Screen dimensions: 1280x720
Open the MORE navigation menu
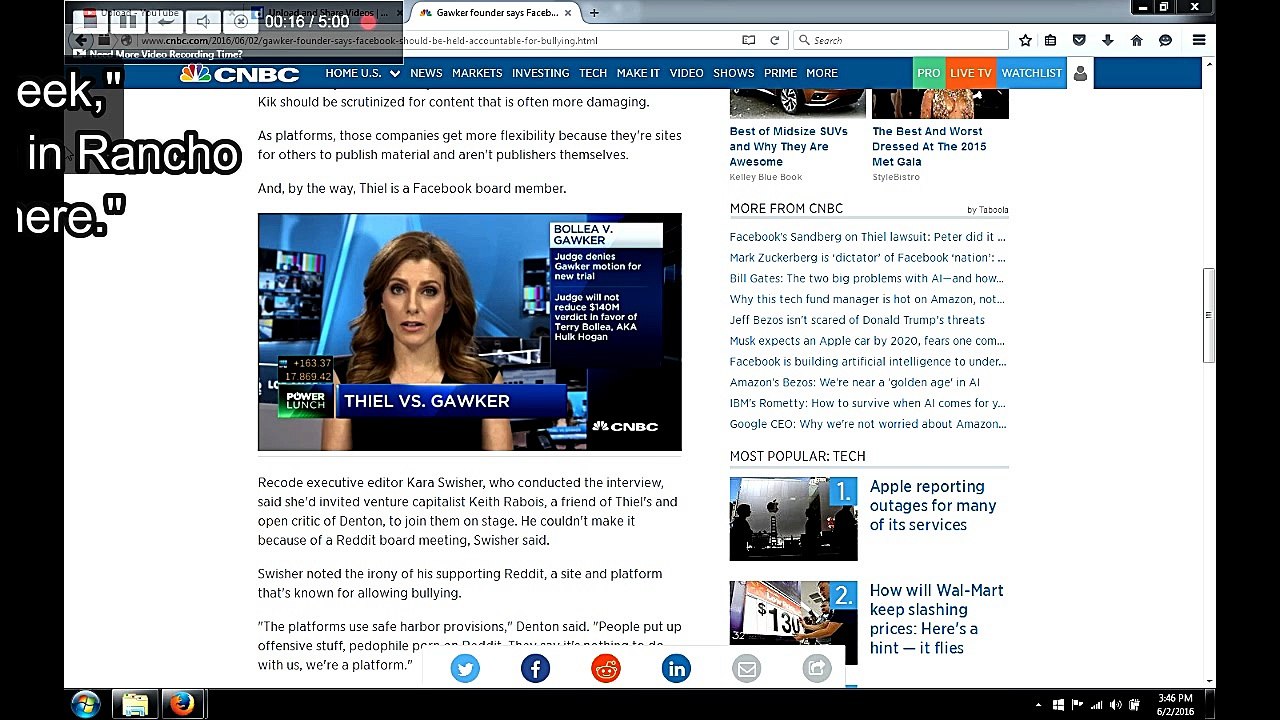coord(822,73)
